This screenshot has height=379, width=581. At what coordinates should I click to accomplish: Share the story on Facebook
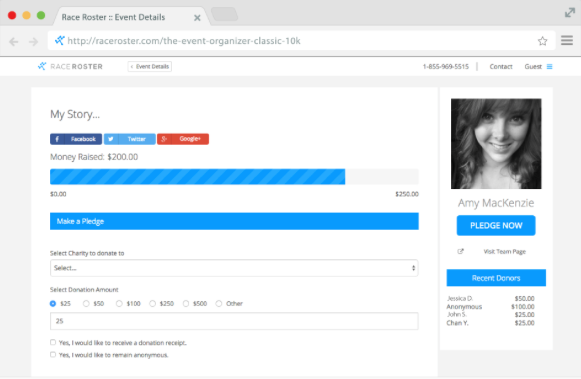point(76,139)
